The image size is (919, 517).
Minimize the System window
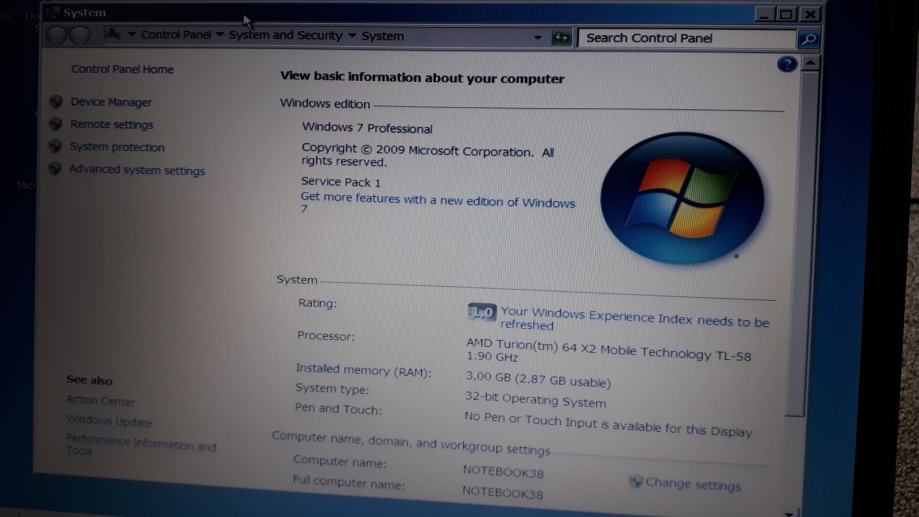click(764, 14)
